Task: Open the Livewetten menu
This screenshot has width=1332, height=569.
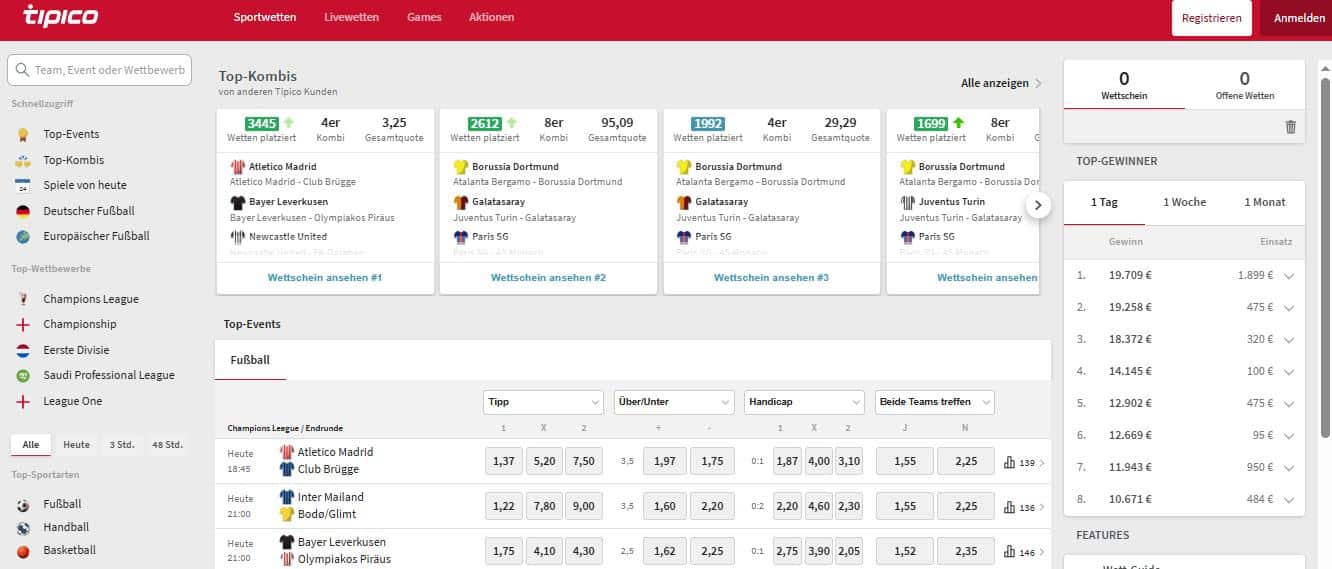Action: pos(352,18)
